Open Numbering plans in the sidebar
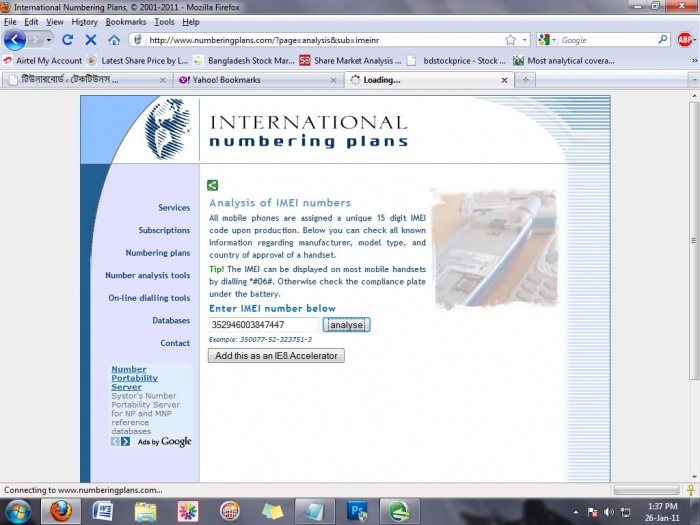The height and width of the screenshot is (525, 700). pos(158,253)
